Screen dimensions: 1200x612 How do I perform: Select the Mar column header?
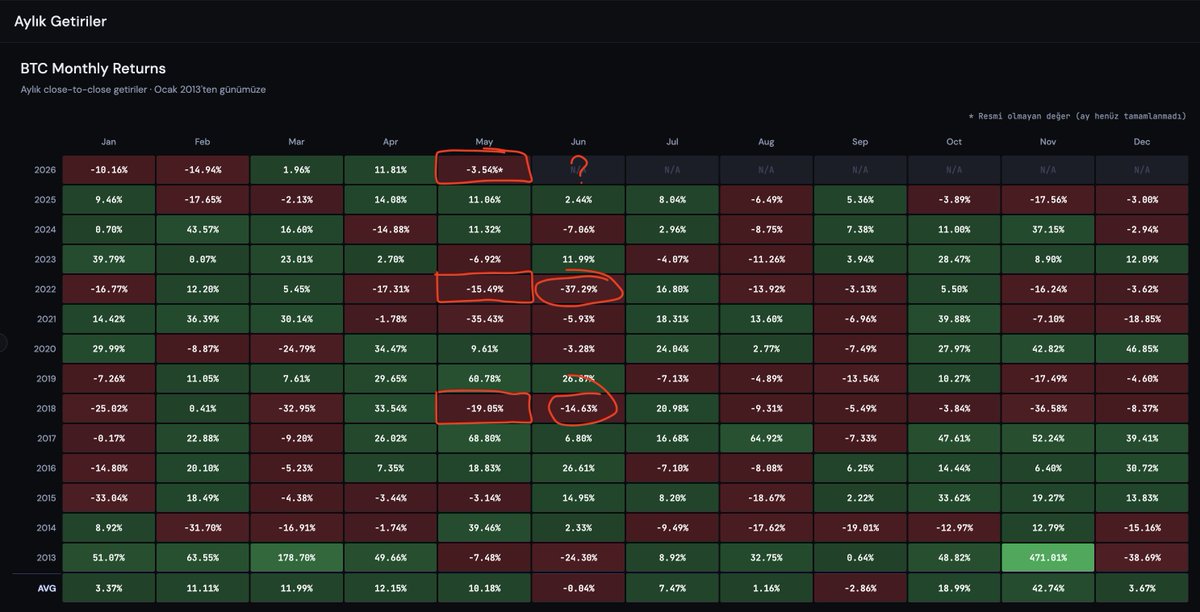[296, 142]
